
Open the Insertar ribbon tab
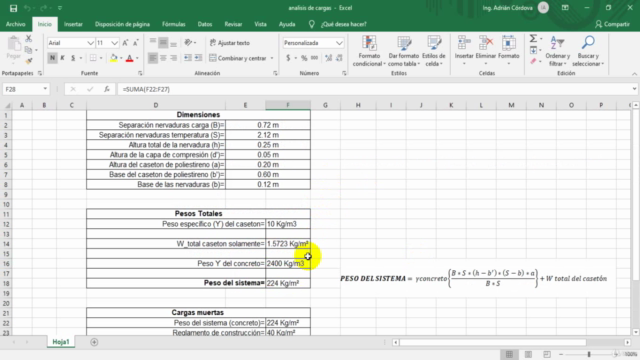(x=73, y=24)
